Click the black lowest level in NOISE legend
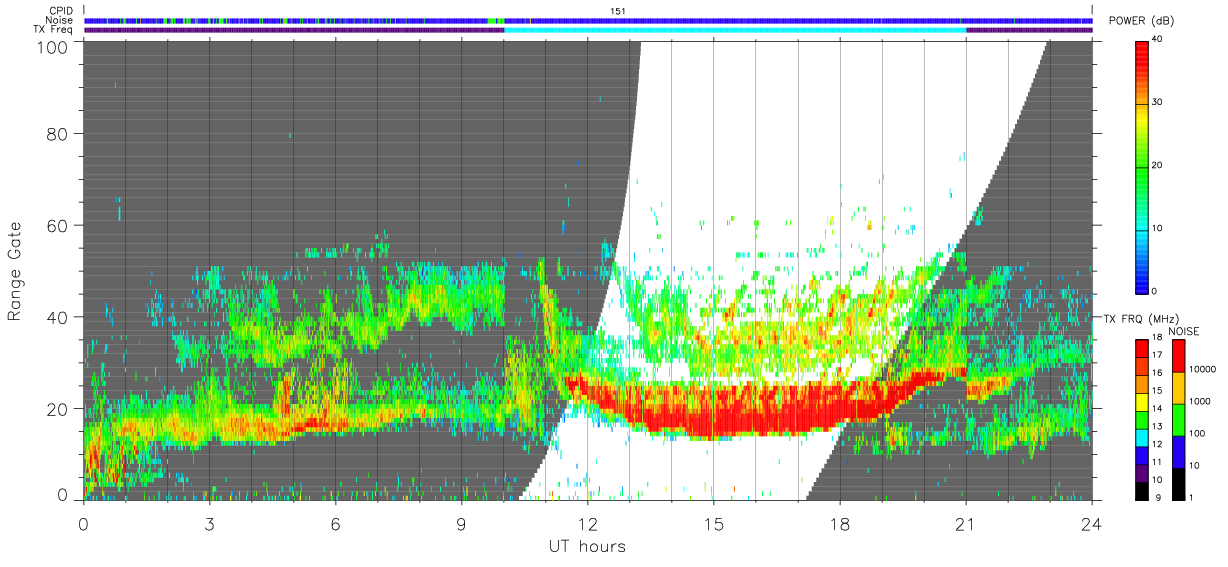This screenshot has width=1228, height=567. coord(1178,484)
